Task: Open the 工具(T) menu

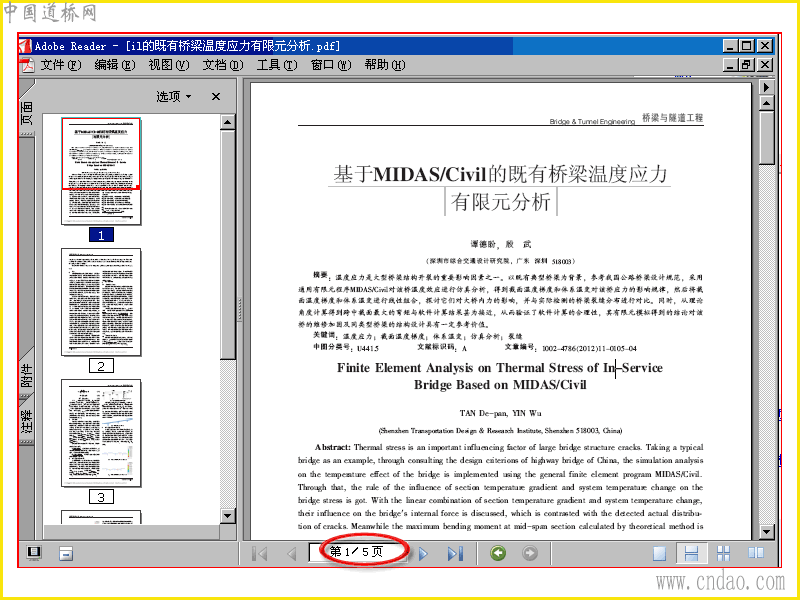Action: click(x=277, y=65)
